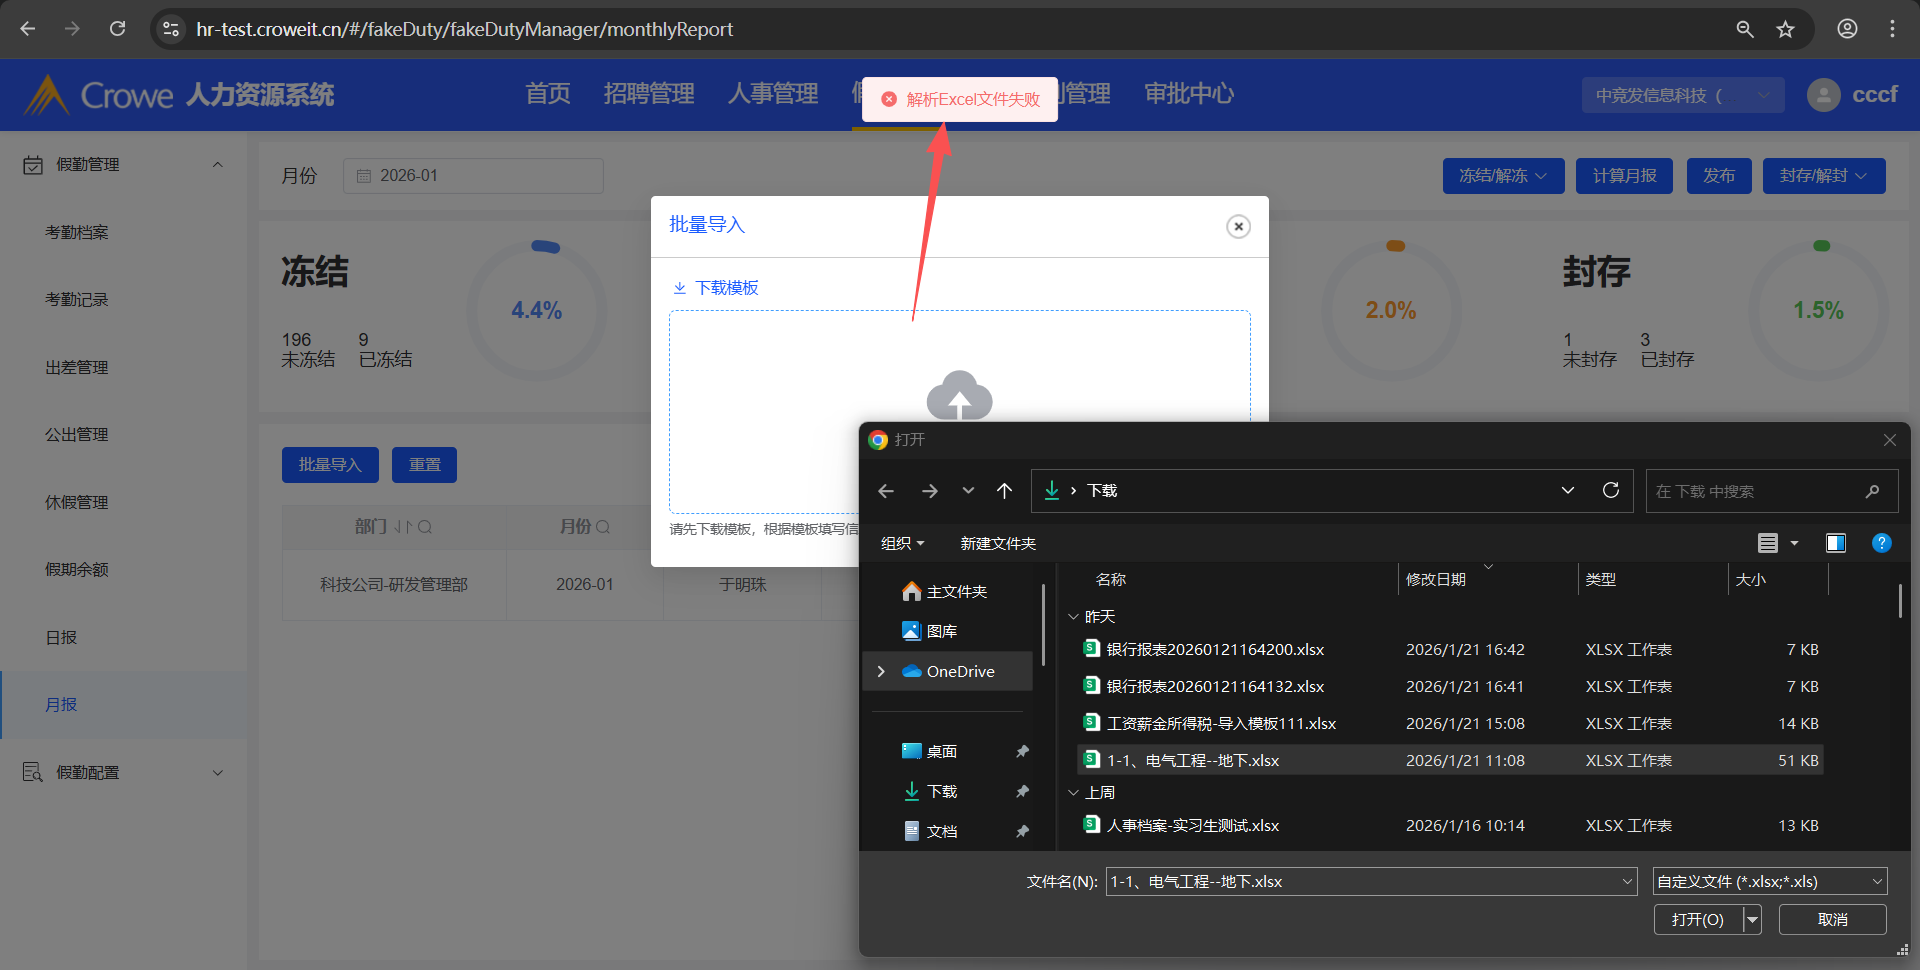1920x970 pixels.
Task: Change the file view layout icon
Action: (x=1768, y=543)
